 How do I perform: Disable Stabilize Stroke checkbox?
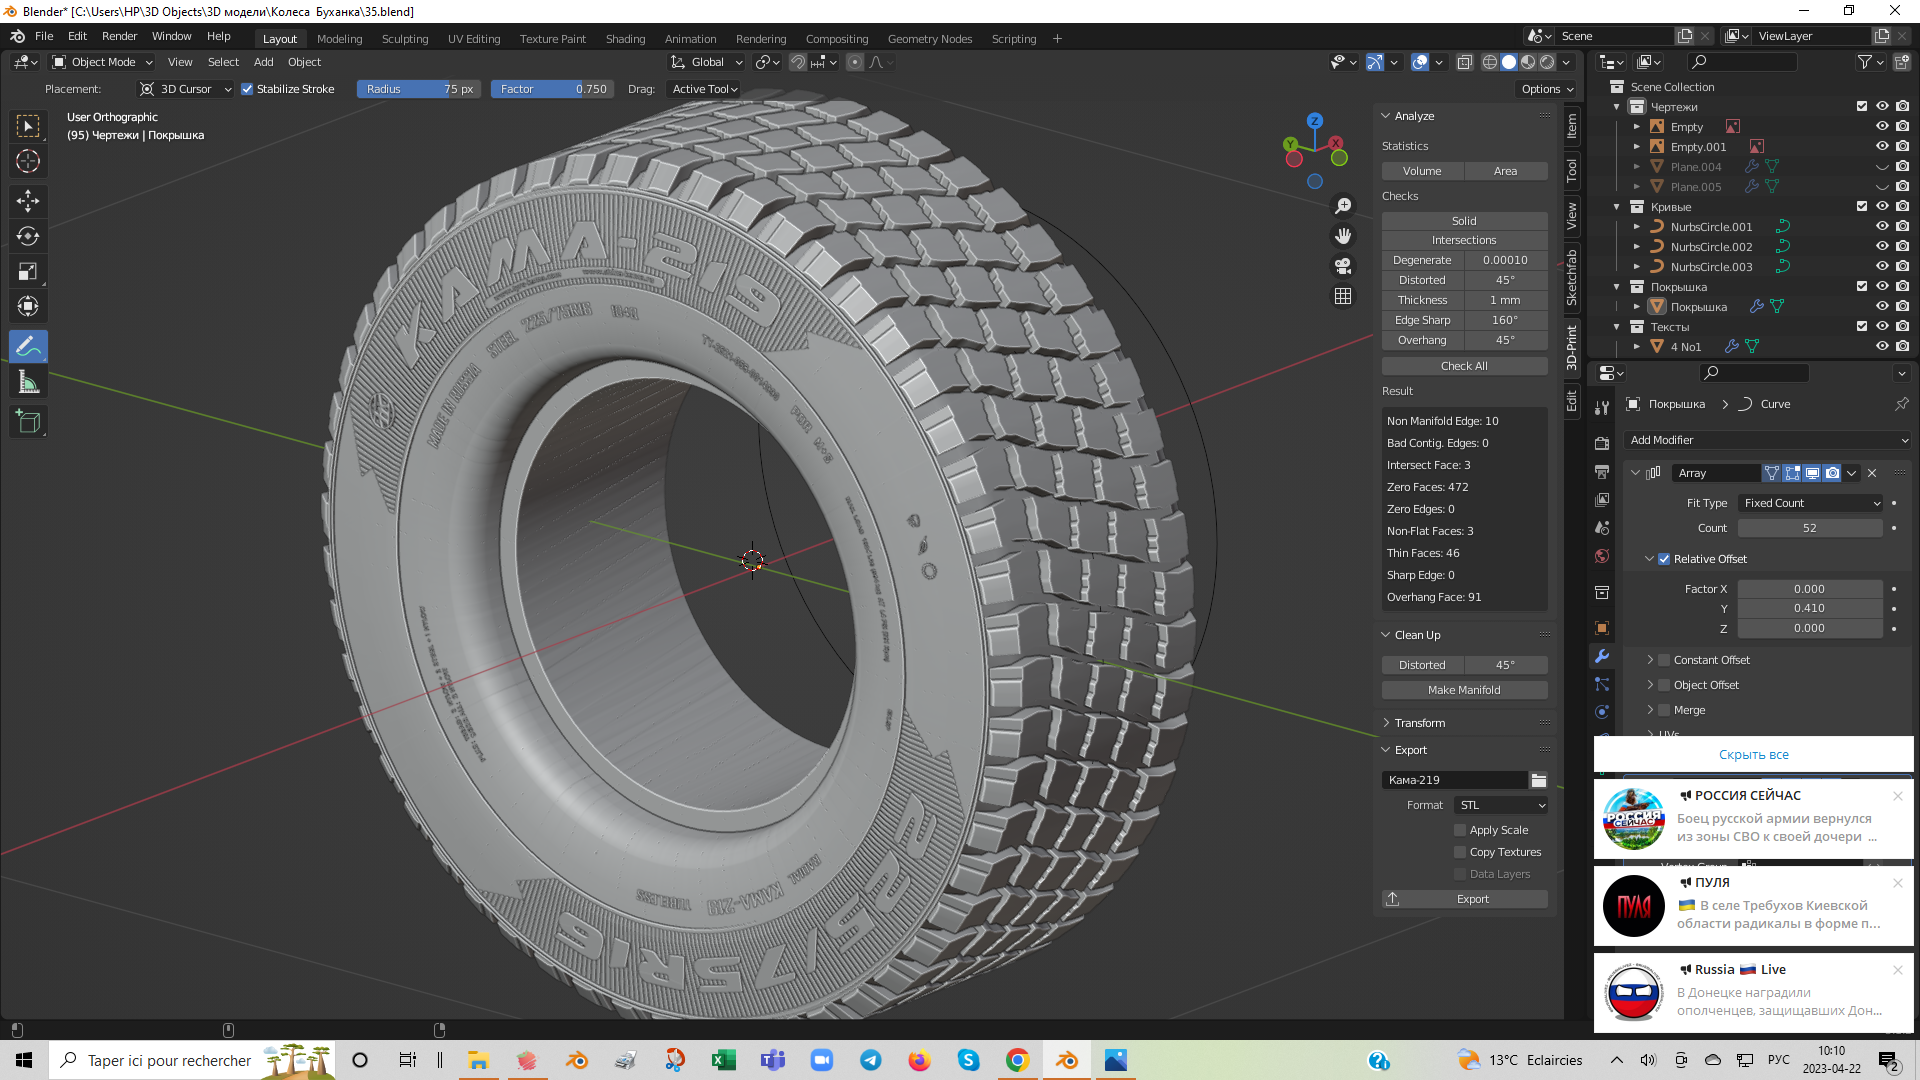click(247, 89)
